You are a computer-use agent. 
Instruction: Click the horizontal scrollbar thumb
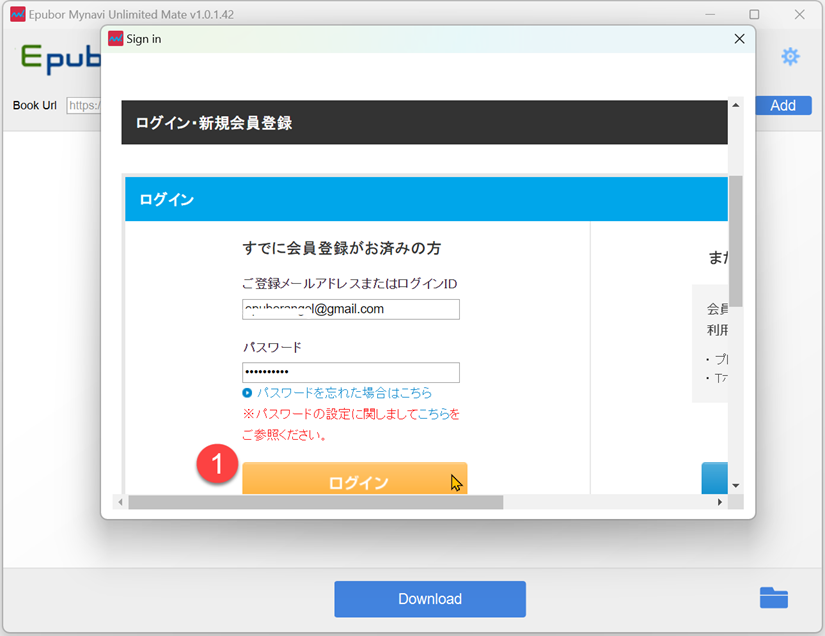(316, 502)
